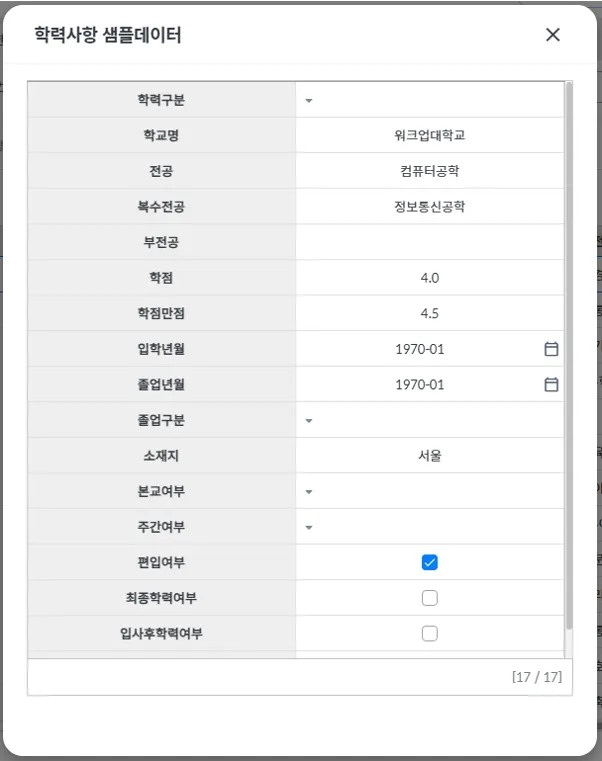Enable the 최종학력여부 checkbox

coord(430,598)
